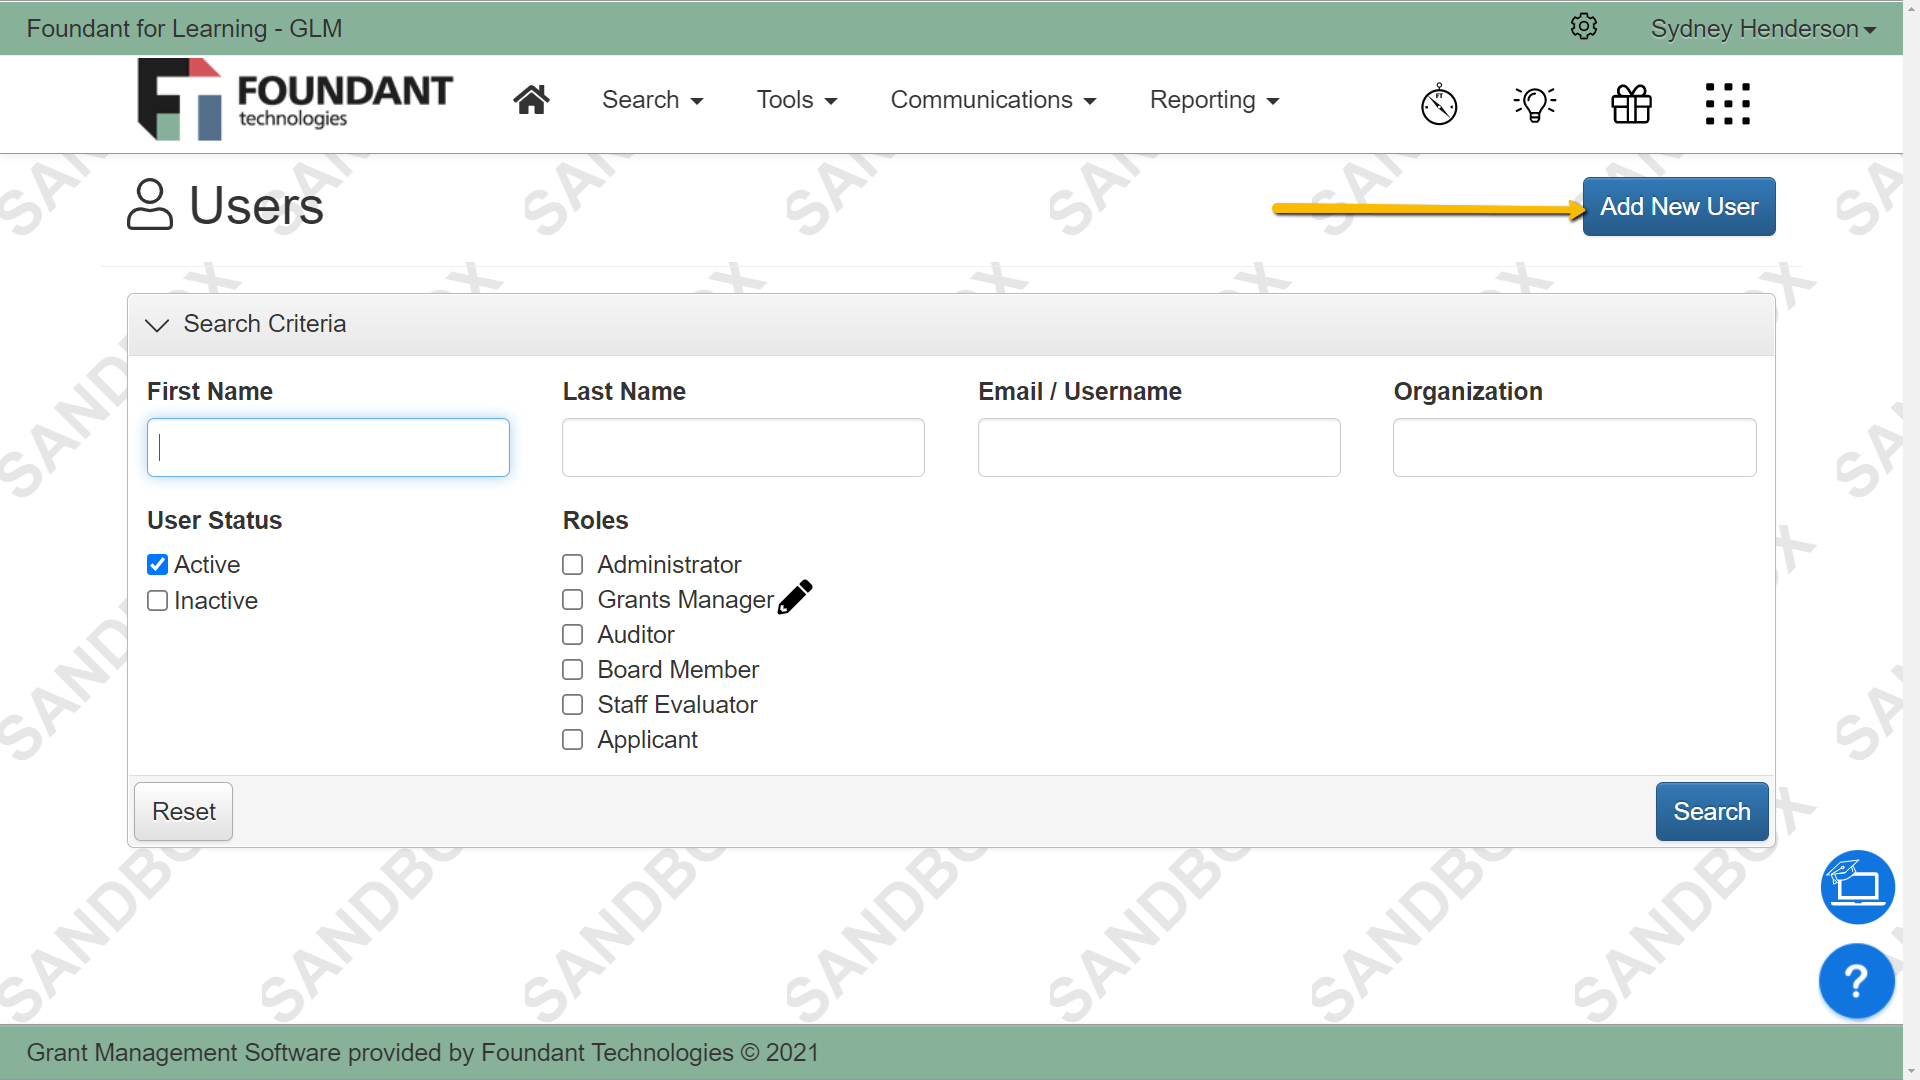The image size is (1920, 1080).
Task: Open the gift icon for new features
Action: [1630, 103]
